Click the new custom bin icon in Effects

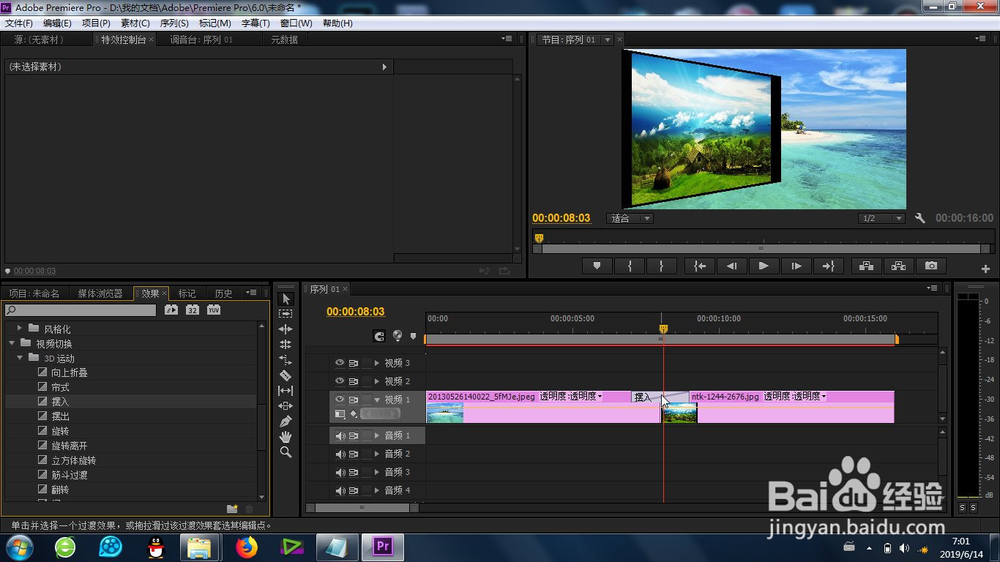pyautogui.click(x=232, y=508)
